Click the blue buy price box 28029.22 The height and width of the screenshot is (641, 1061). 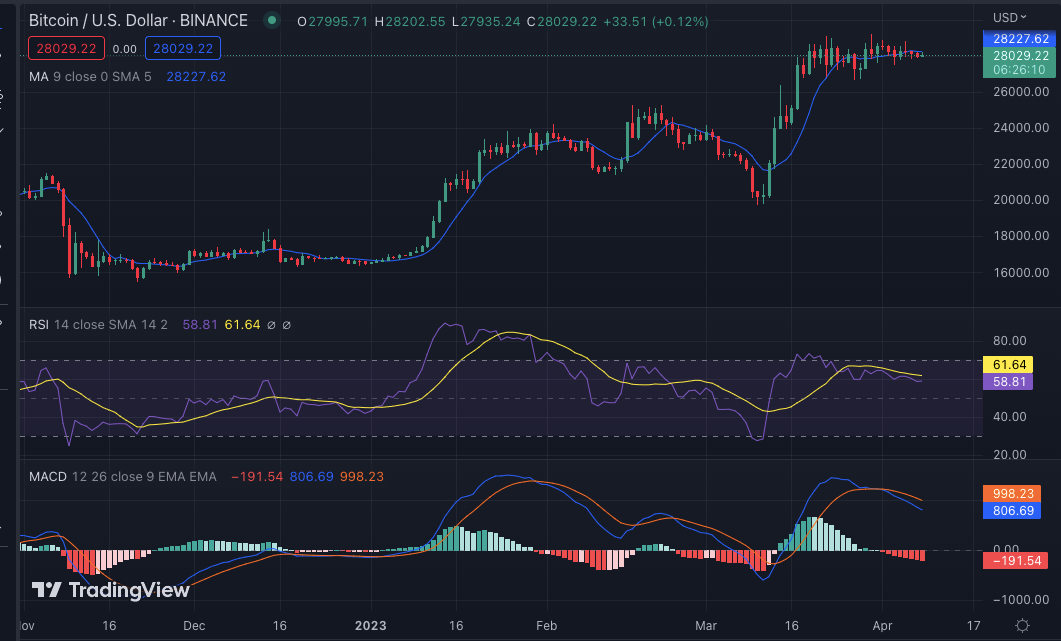[x=183, y=48]
